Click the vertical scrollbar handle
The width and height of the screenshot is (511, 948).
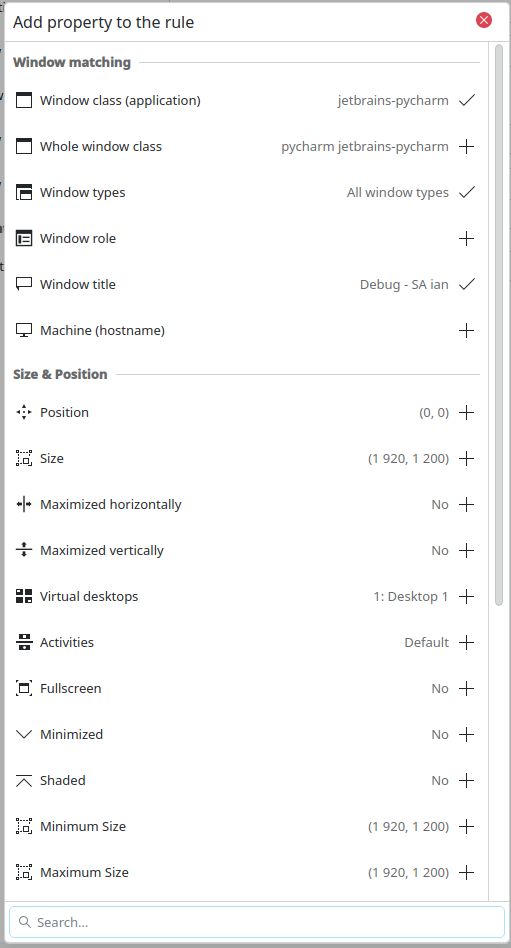[499, 325]
